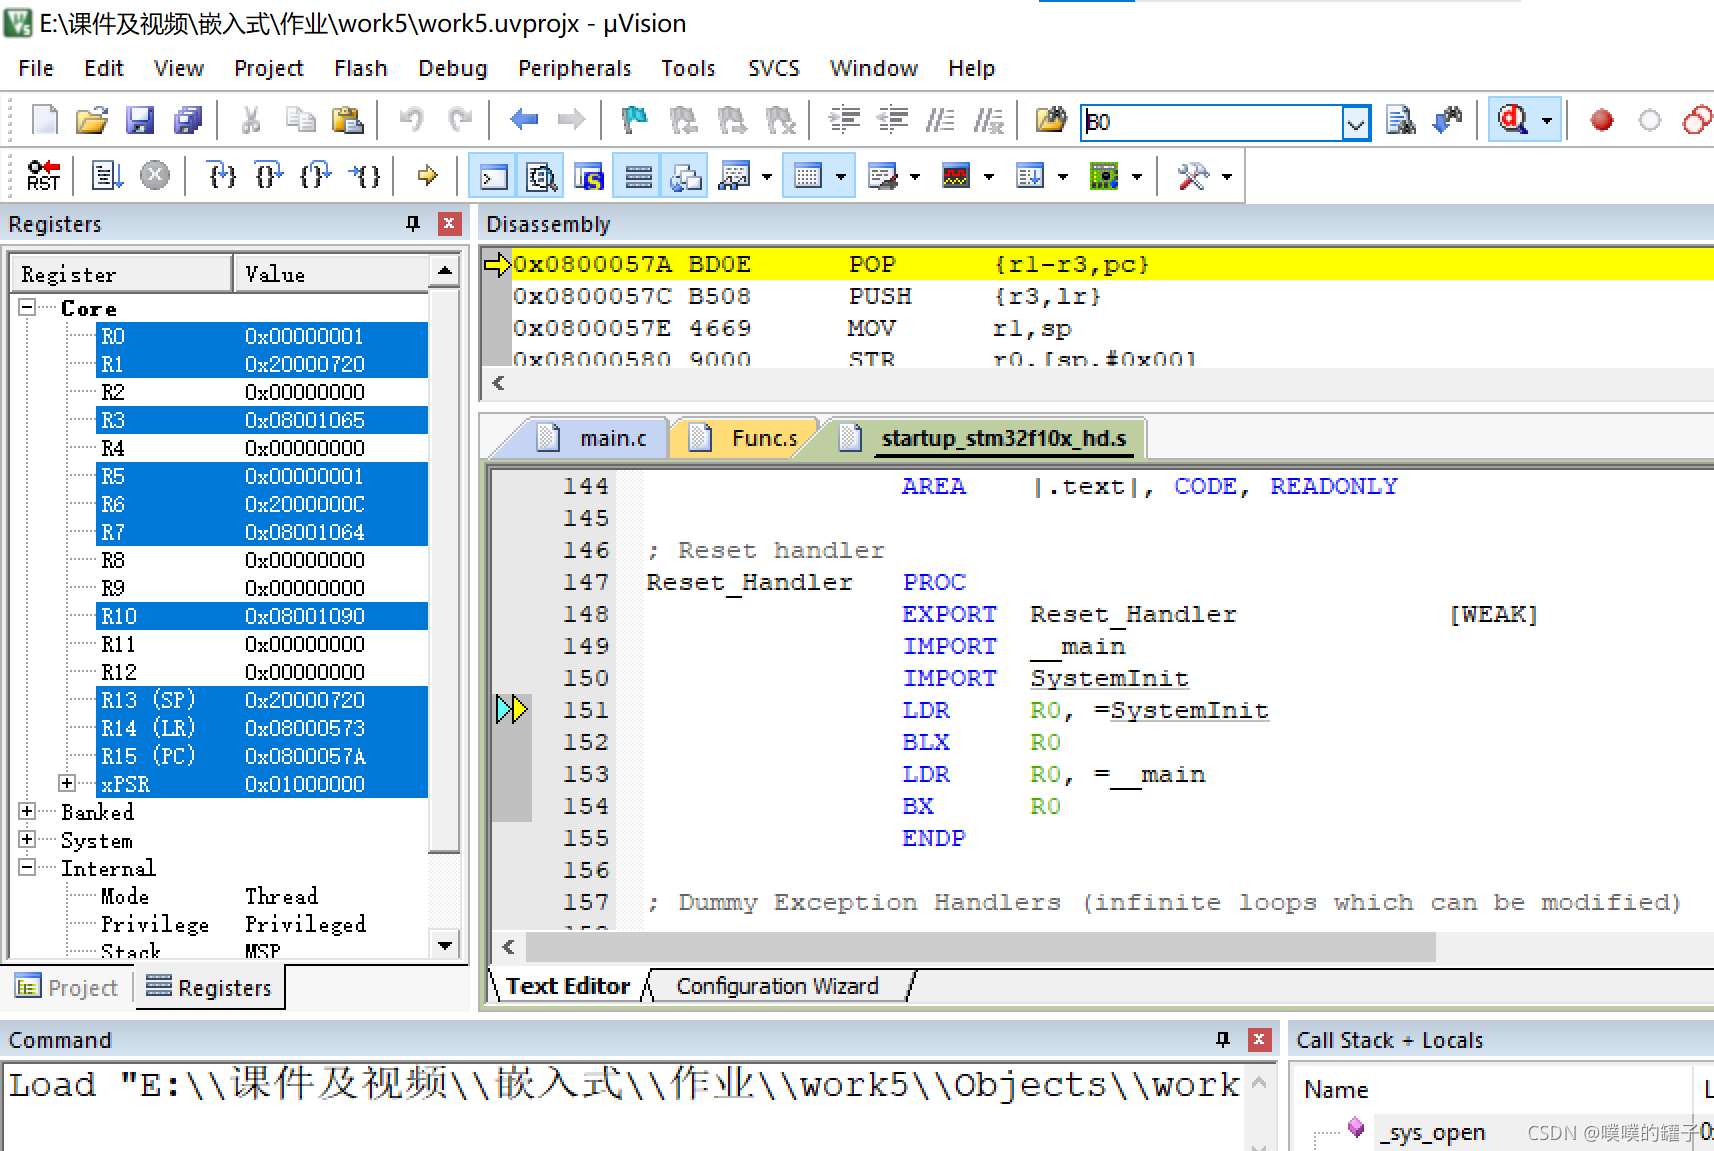
Task: Click the editor horizontal scrollbar thumb
Action: (x=980, y=946)
